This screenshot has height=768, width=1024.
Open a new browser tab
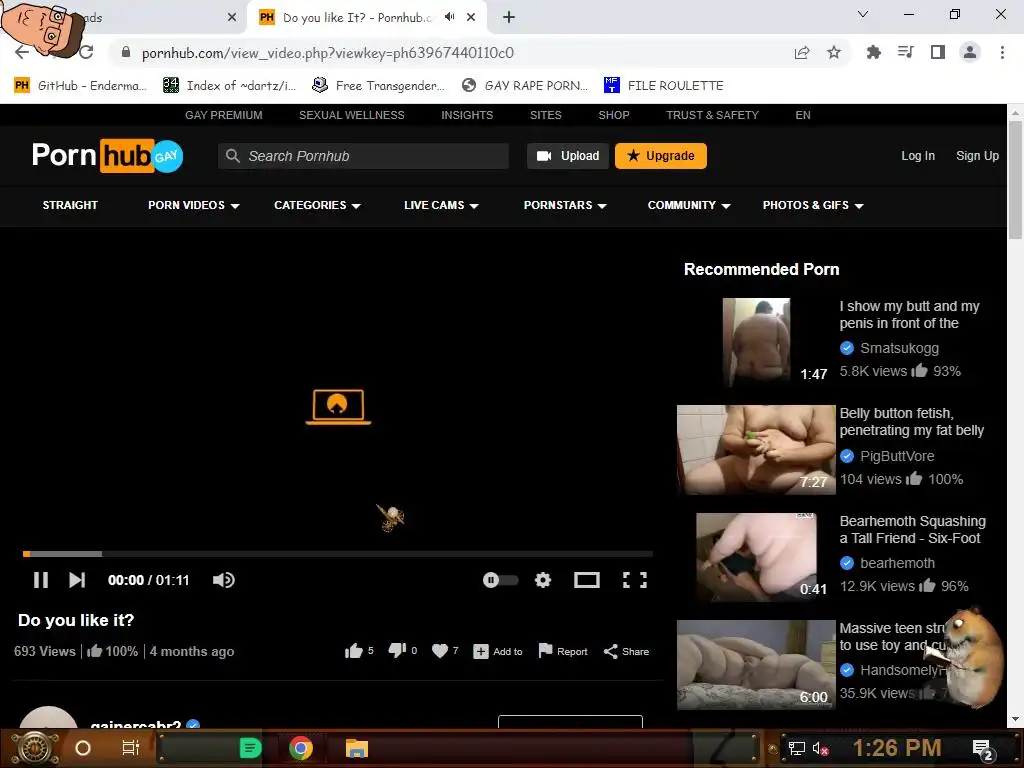[x=509, y=18]
